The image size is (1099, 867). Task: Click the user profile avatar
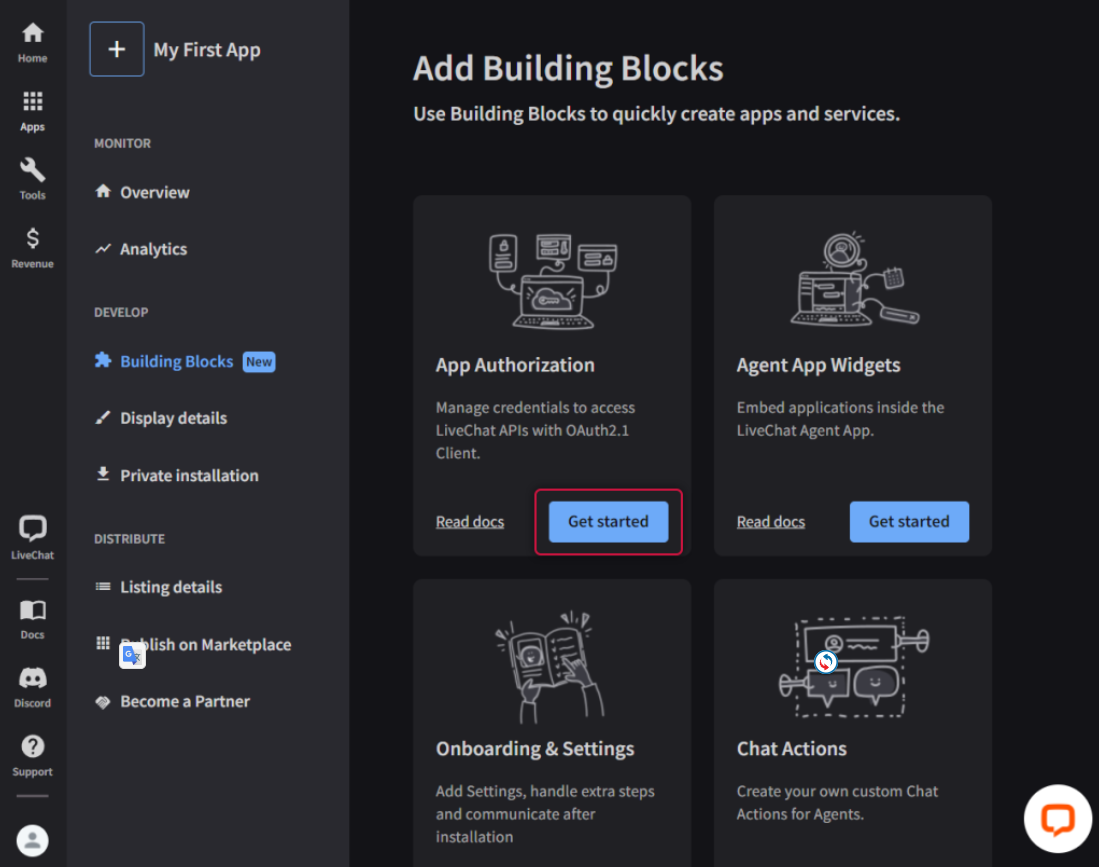pyautogui.click(x=32, y=840)
